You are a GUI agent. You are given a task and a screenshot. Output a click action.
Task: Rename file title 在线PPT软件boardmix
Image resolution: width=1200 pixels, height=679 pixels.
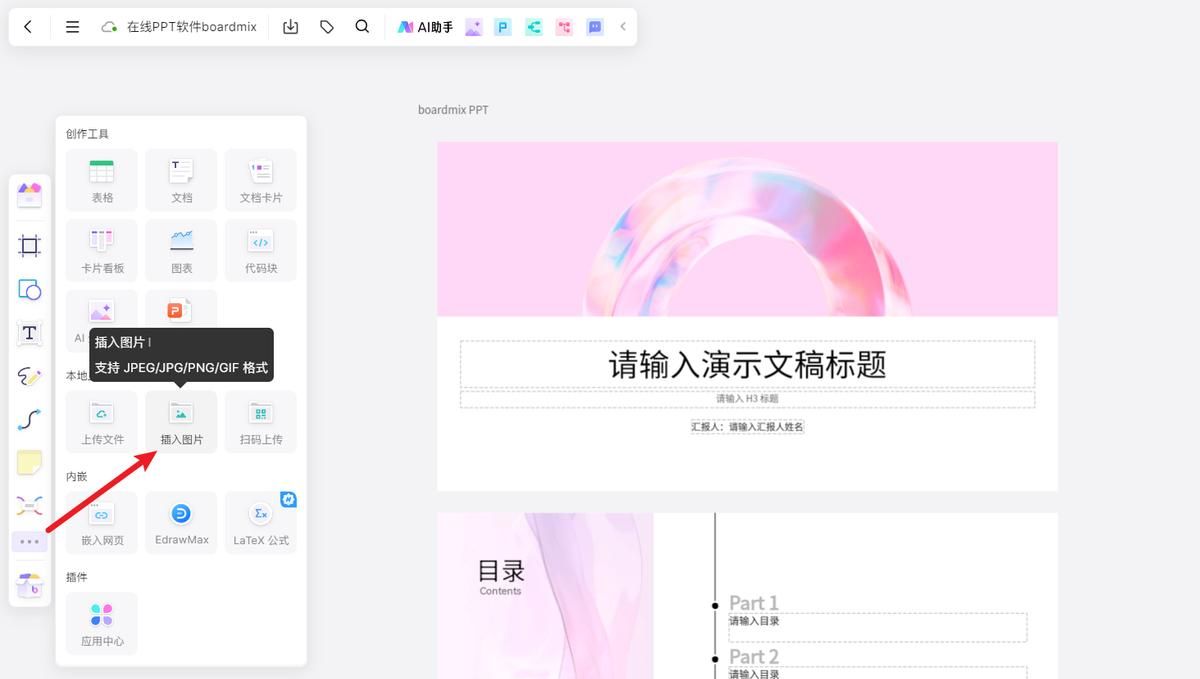192,27
